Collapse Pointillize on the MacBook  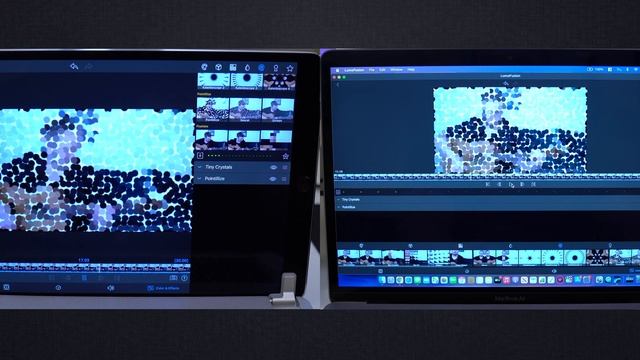[338, 207]
